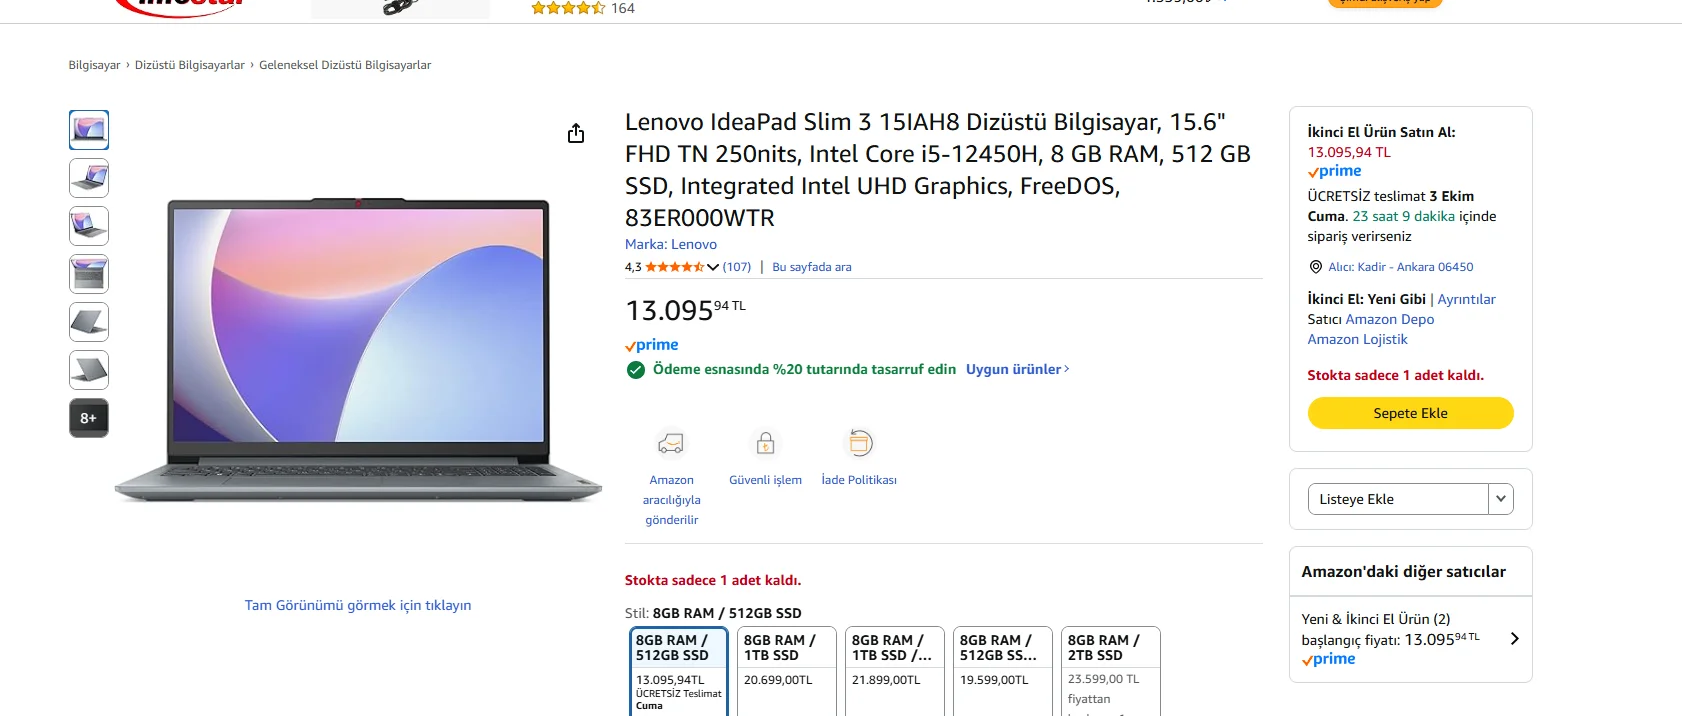Open the 8+ more images thumbnail
Screen dimensions: 1682x716
[89, 418]
